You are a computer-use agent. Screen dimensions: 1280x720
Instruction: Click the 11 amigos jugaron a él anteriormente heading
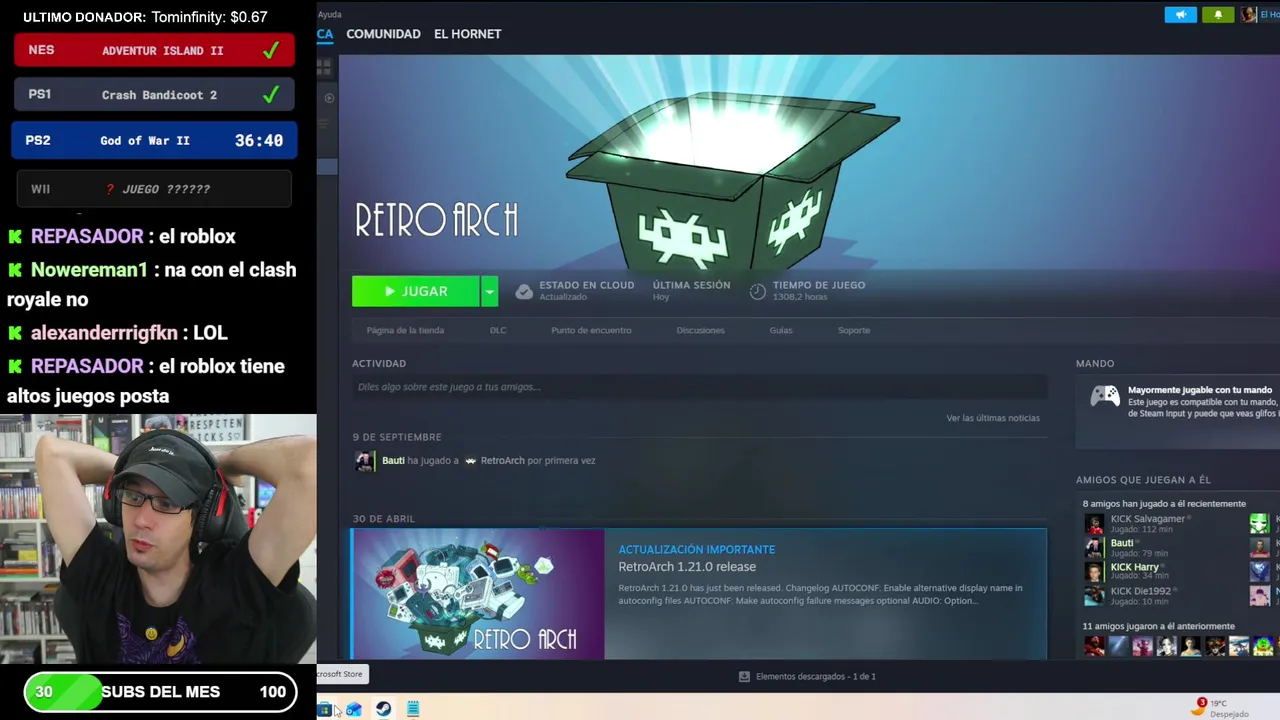(1158, 627)
